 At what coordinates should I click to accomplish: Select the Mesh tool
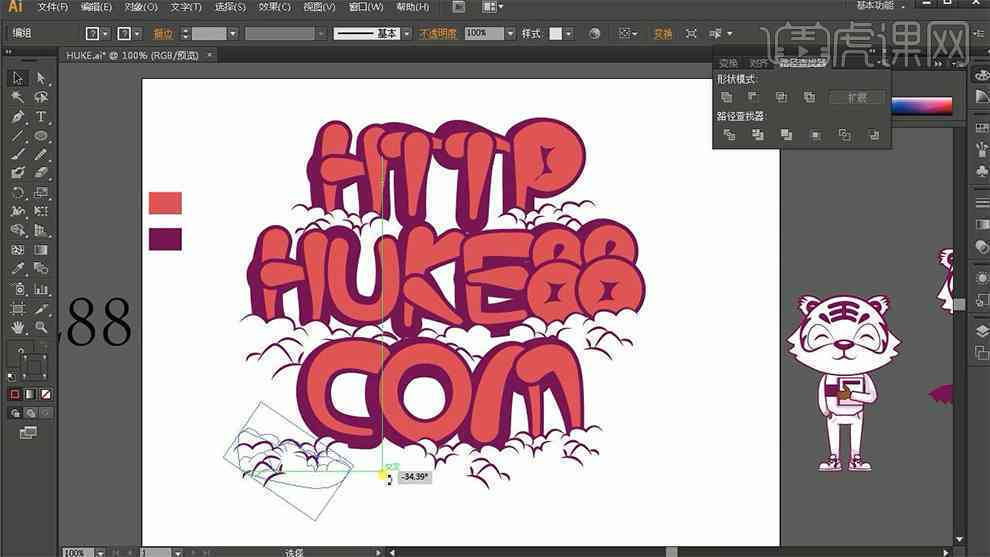click(x=18, y=250)
